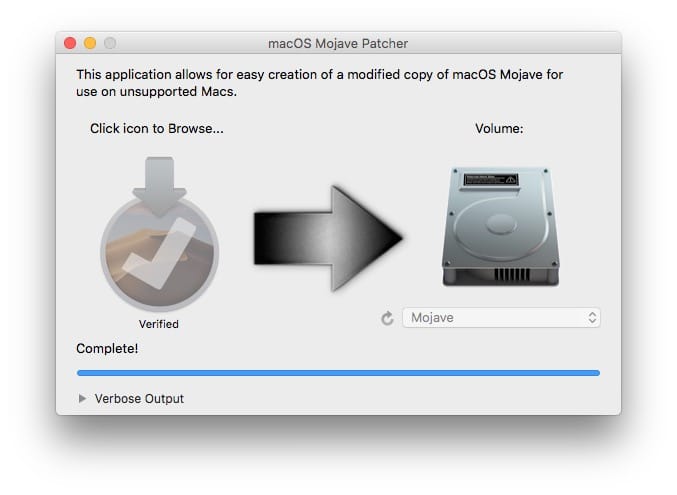
Task: Click the hard drive volume icon
Action: click(x=500, y=226)
